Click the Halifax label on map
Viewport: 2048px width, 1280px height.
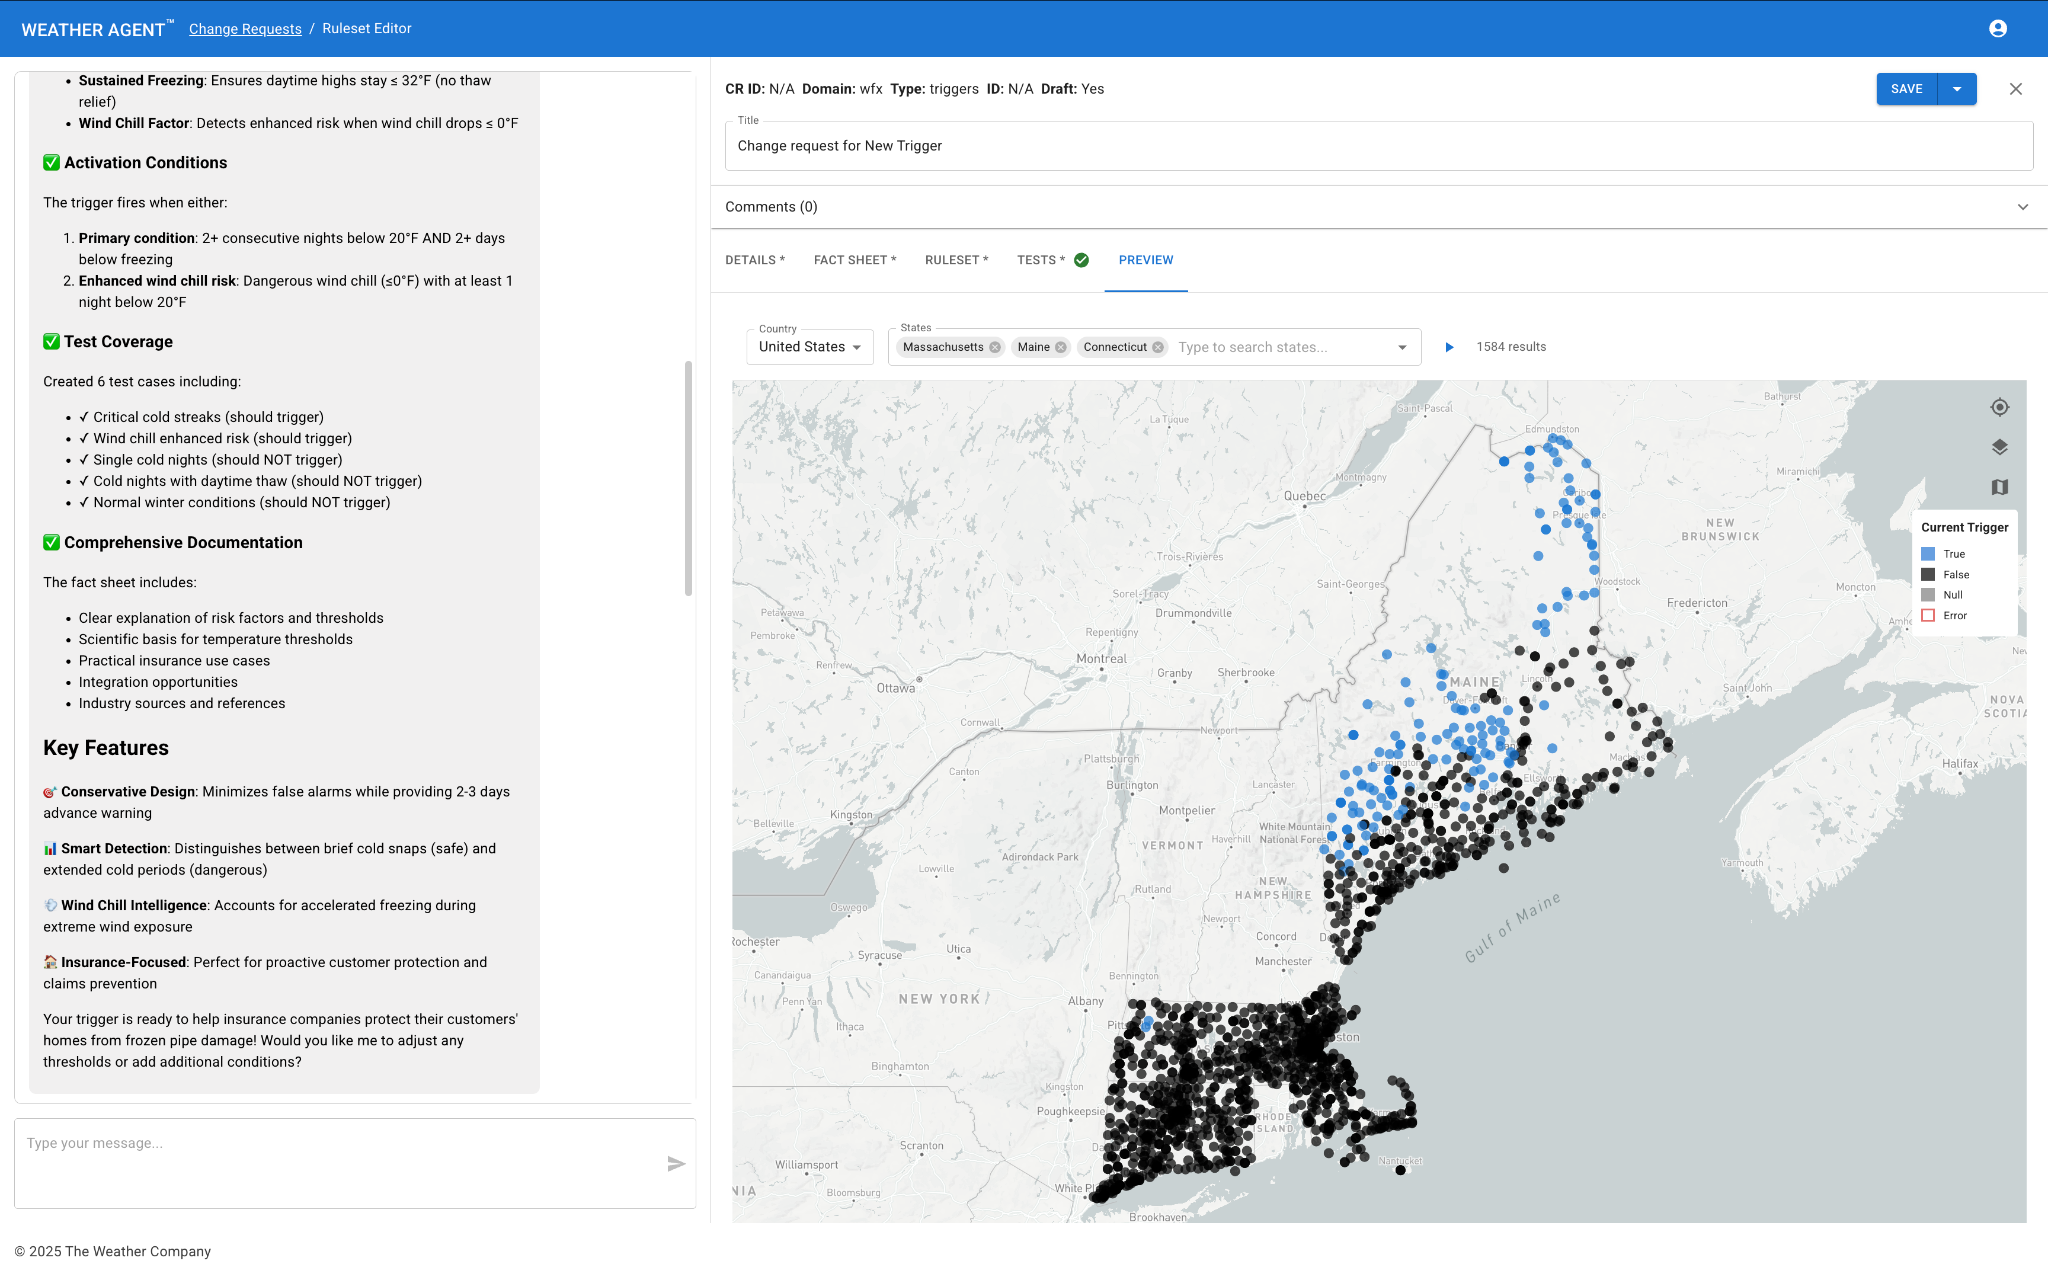[1960, 764]
